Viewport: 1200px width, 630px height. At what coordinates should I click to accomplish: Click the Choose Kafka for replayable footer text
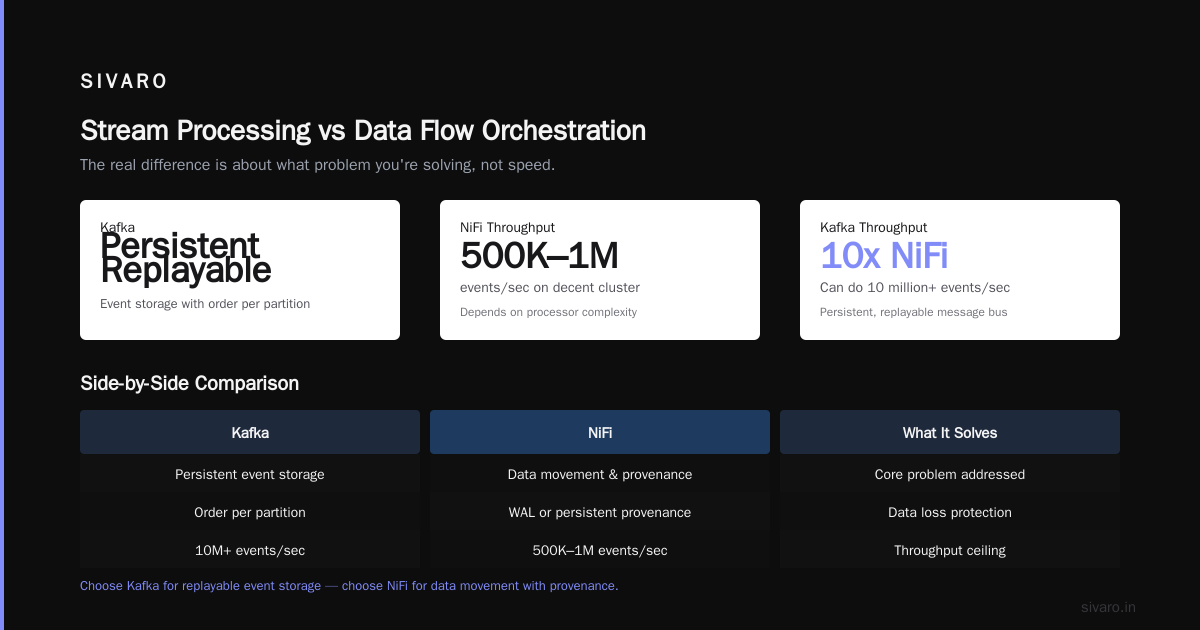point(349,586)
